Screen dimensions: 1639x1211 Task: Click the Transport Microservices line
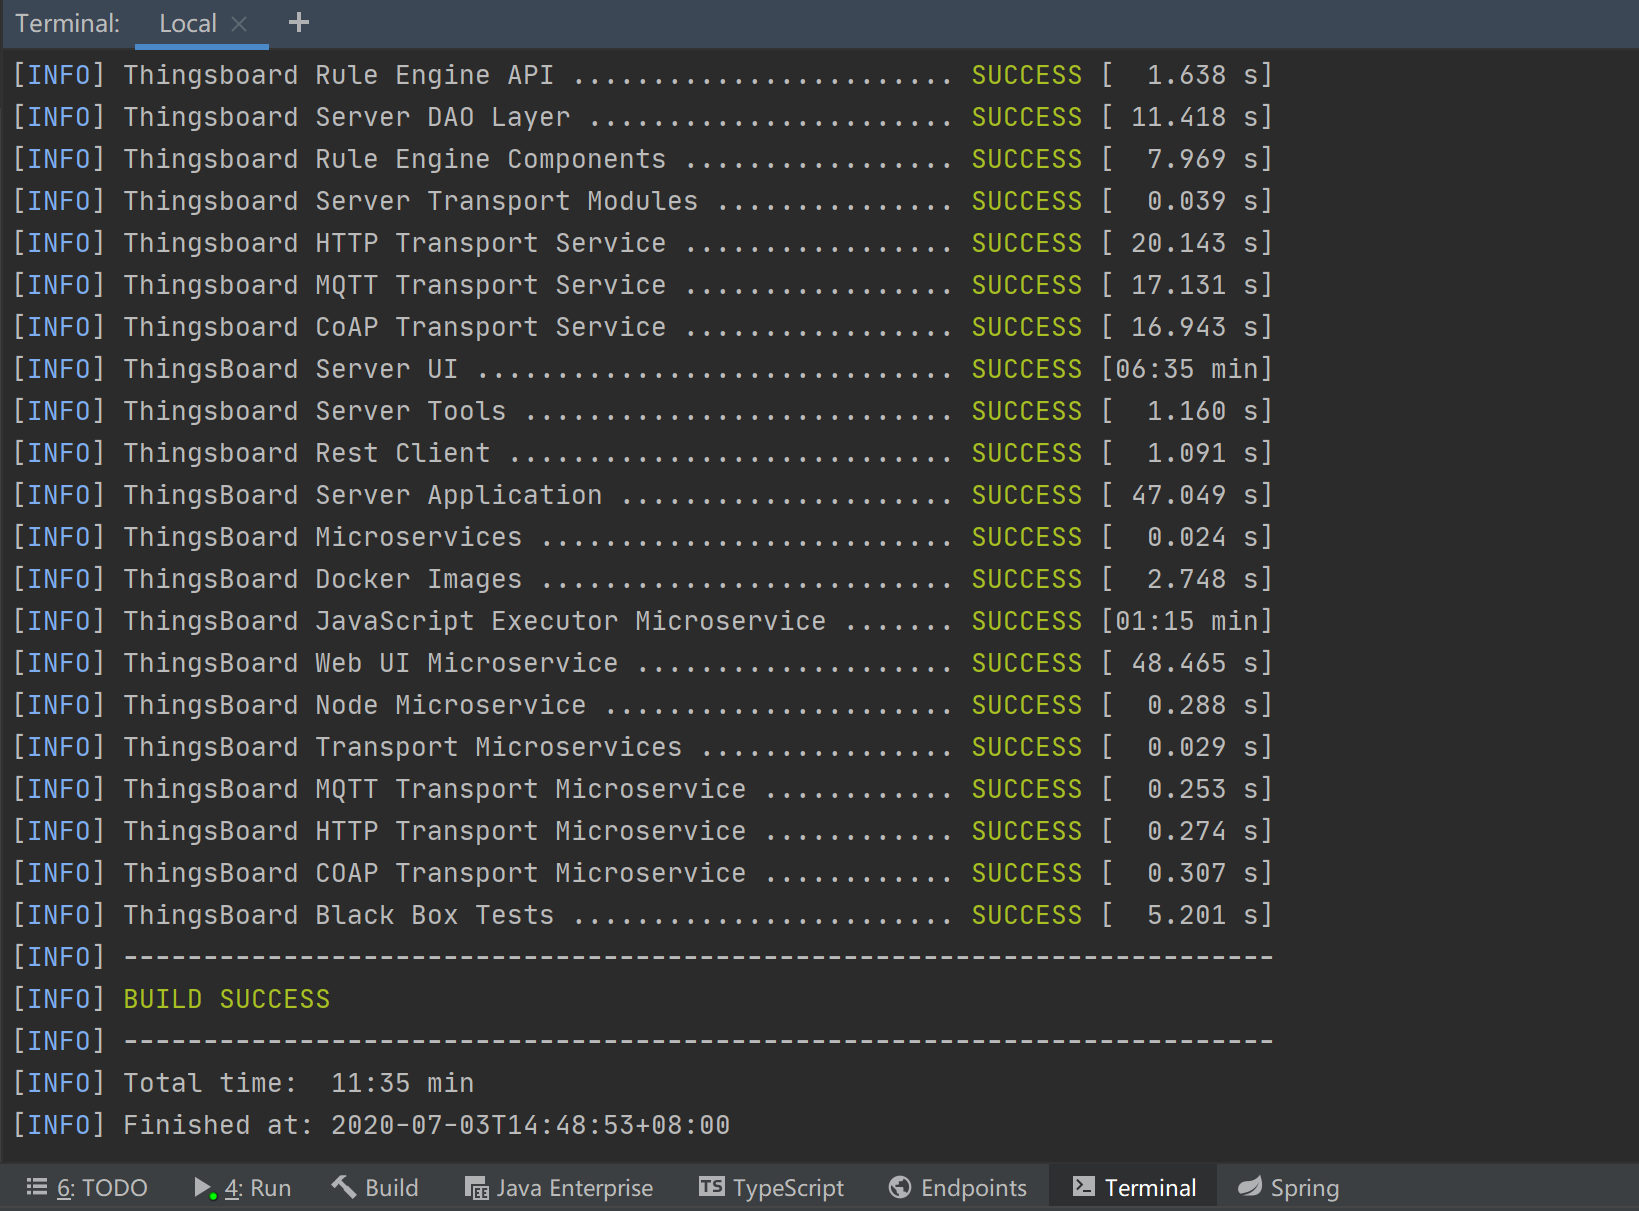pyautogui.click(x=642, y=747)
